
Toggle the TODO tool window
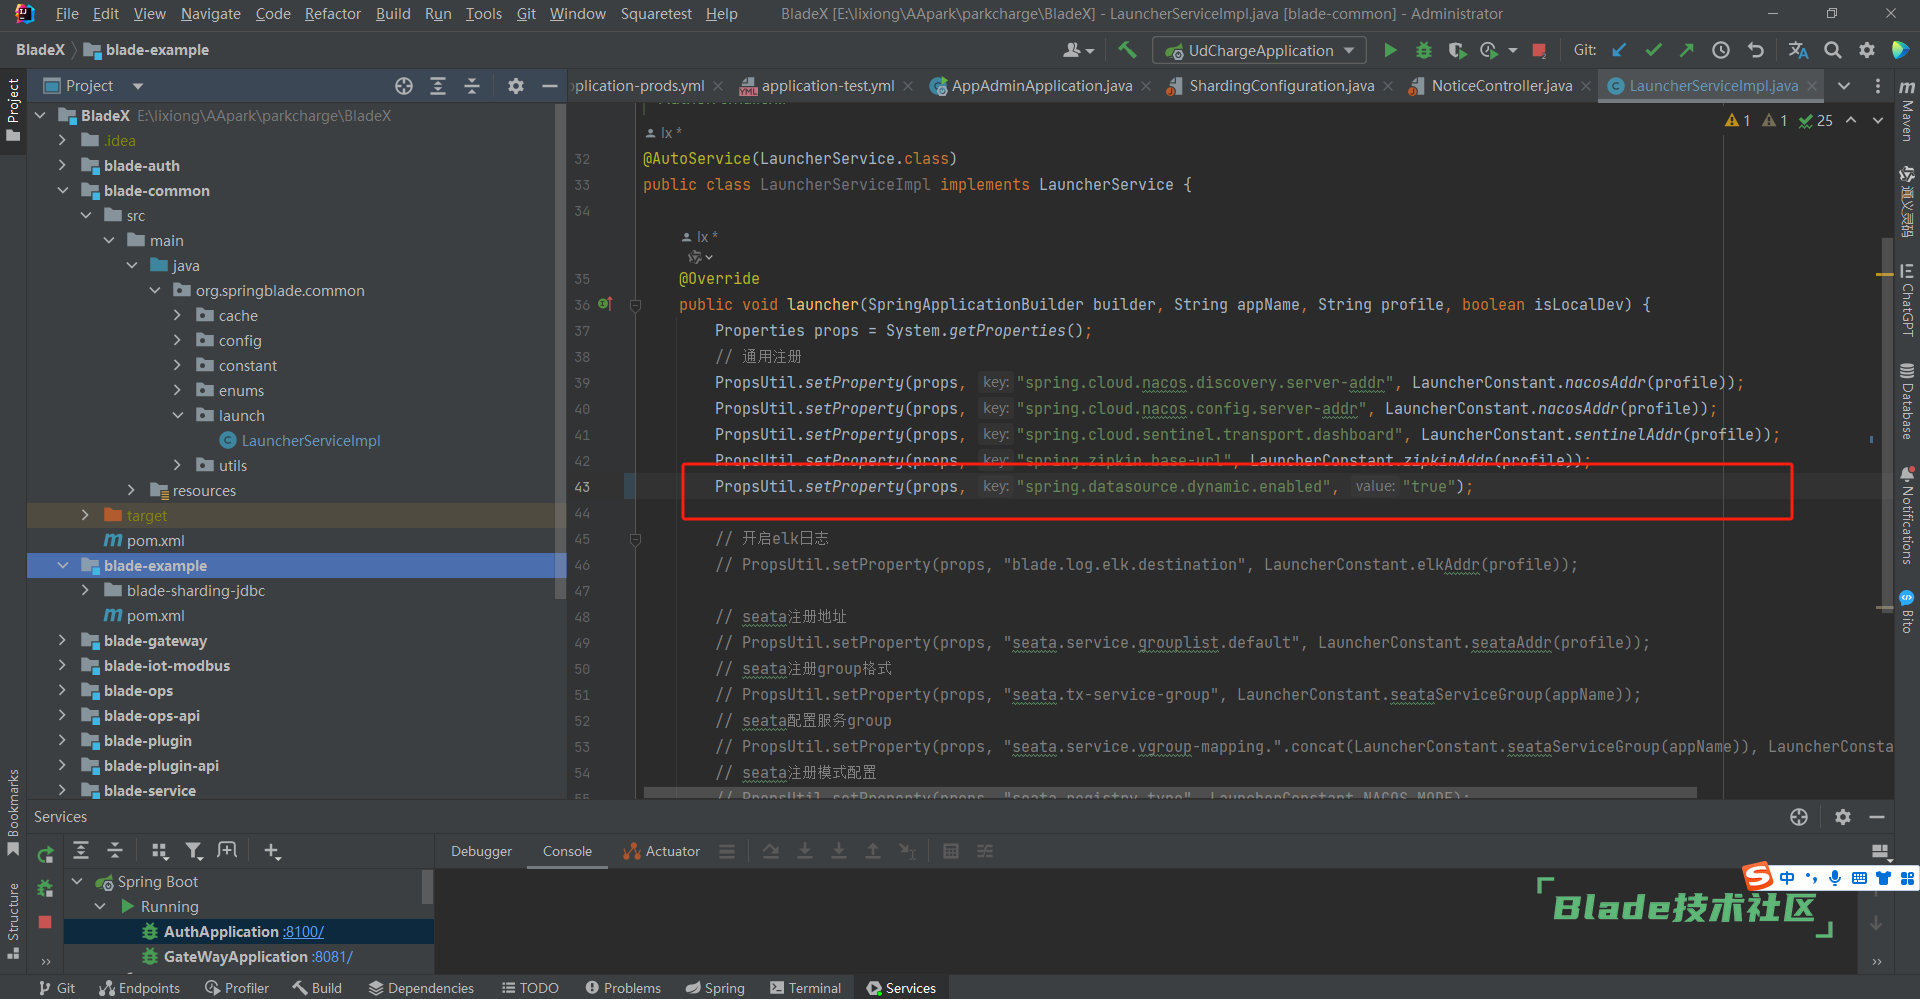[x=530, y=988]
